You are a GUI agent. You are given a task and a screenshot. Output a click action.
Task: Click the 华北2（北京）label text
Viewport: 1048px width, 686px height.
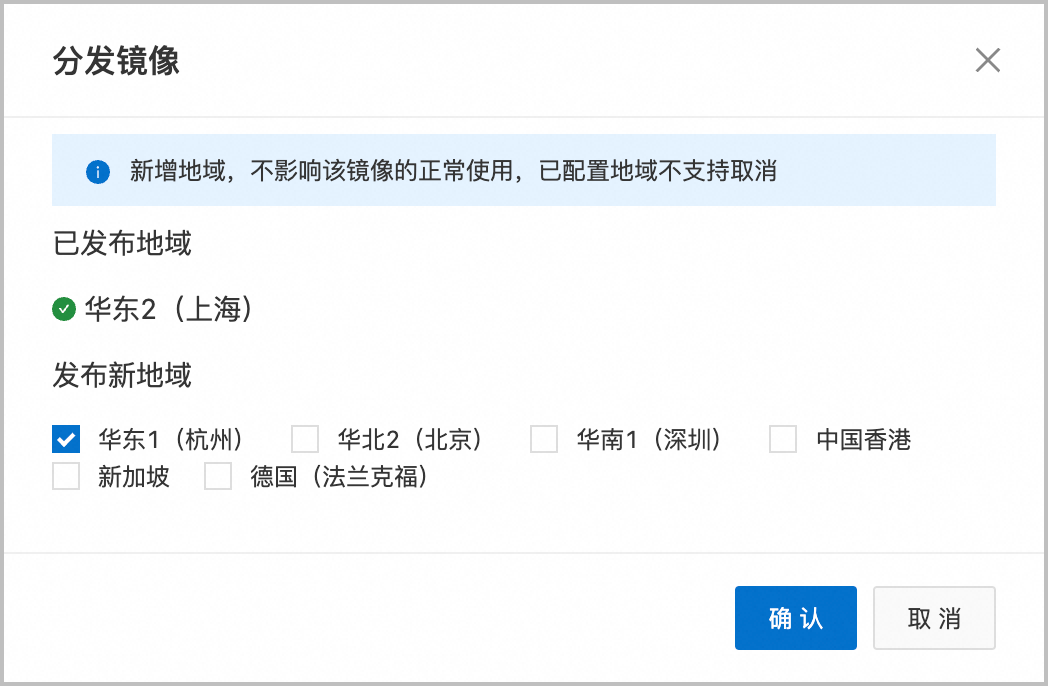(410, 439)
